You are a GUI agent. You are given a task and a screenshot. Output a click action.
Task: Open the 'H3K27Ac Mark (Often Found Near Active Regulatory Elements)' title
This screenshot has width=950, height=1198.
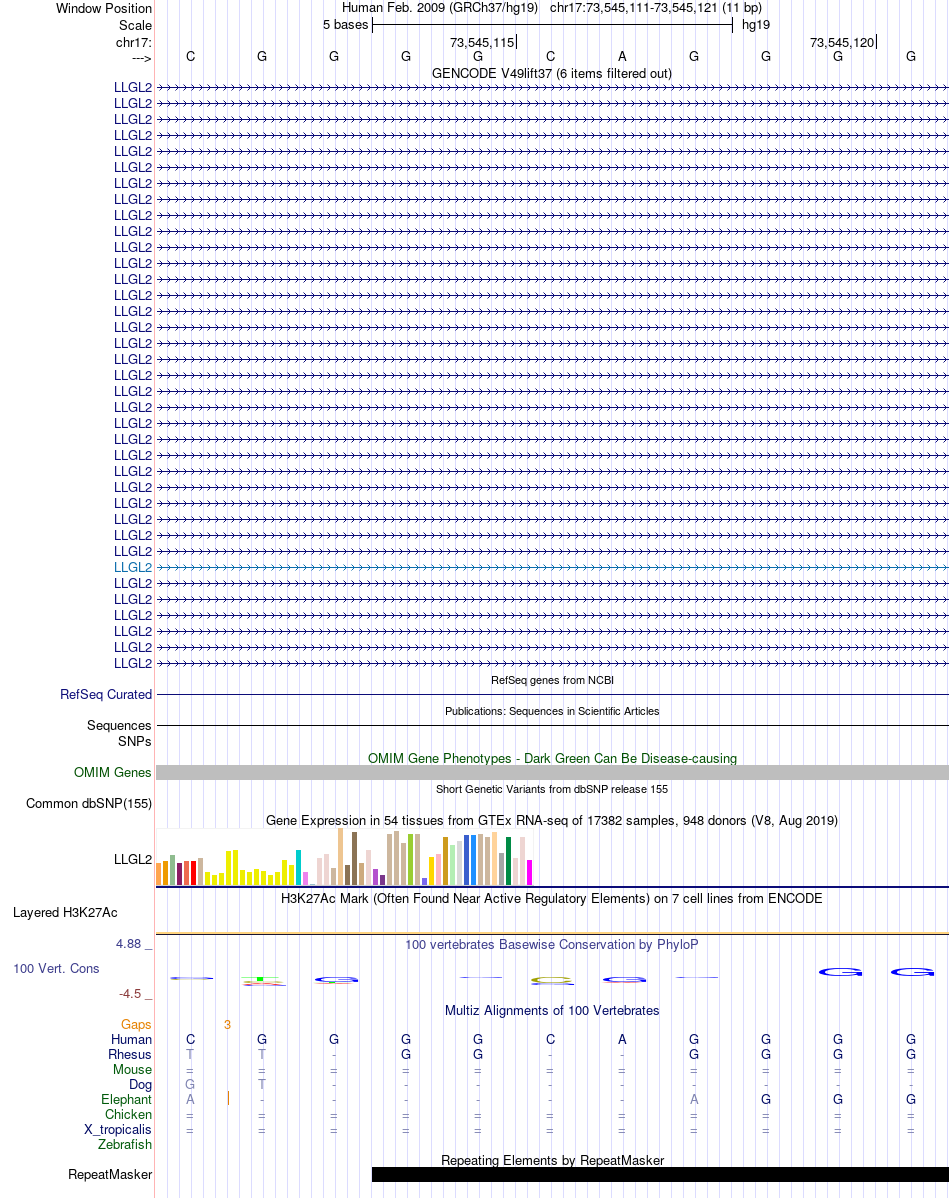(552, 898)
